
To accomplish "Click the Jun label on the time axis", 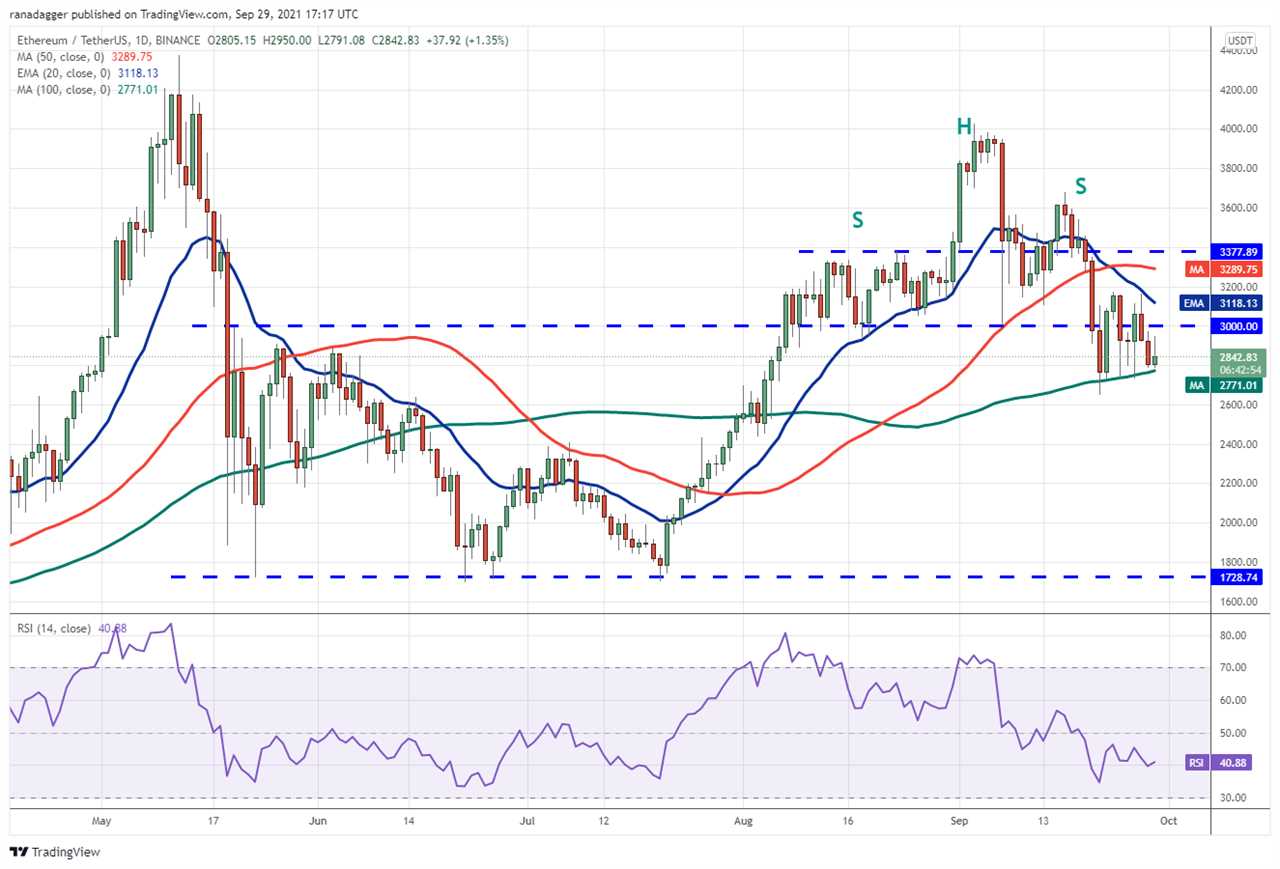I will point(316,820).
